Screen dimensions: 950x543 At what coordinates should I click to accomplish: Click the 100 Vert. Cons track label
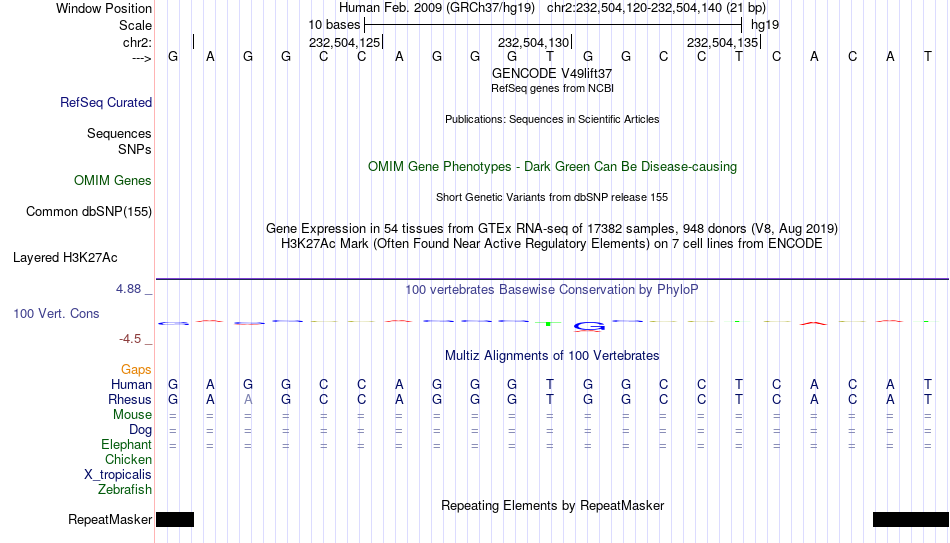56,313
